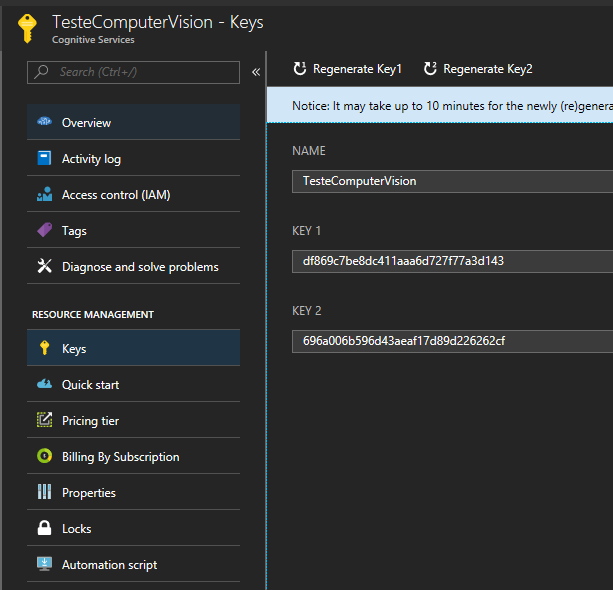Viewport: 613px width, 590px height.
Task: Click the Regenerate Key1 refresh icon
Action: pos(300,68)
